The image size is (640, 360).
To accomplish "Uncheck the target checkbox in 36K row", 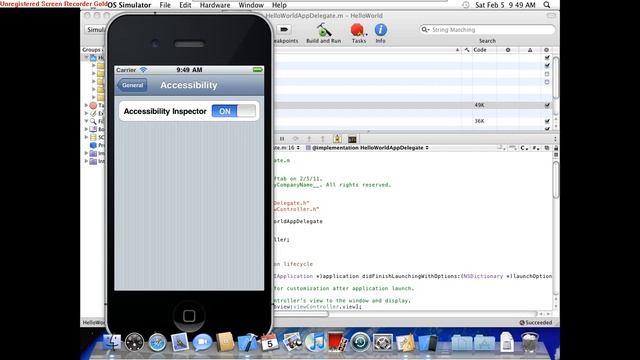I will pyautogui.click(x=547, y=121).
